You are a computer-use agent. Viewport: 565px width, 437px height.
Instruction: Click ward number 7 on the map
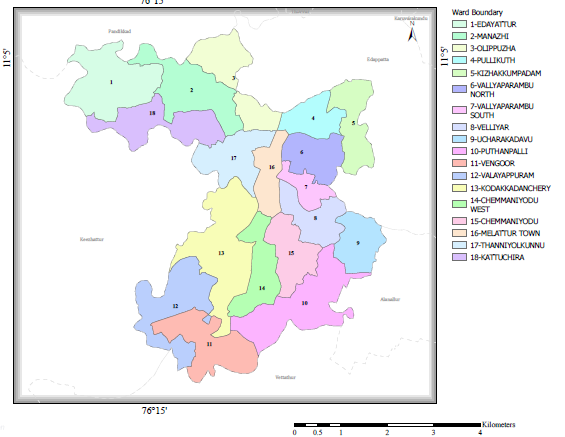coord(306,187)
